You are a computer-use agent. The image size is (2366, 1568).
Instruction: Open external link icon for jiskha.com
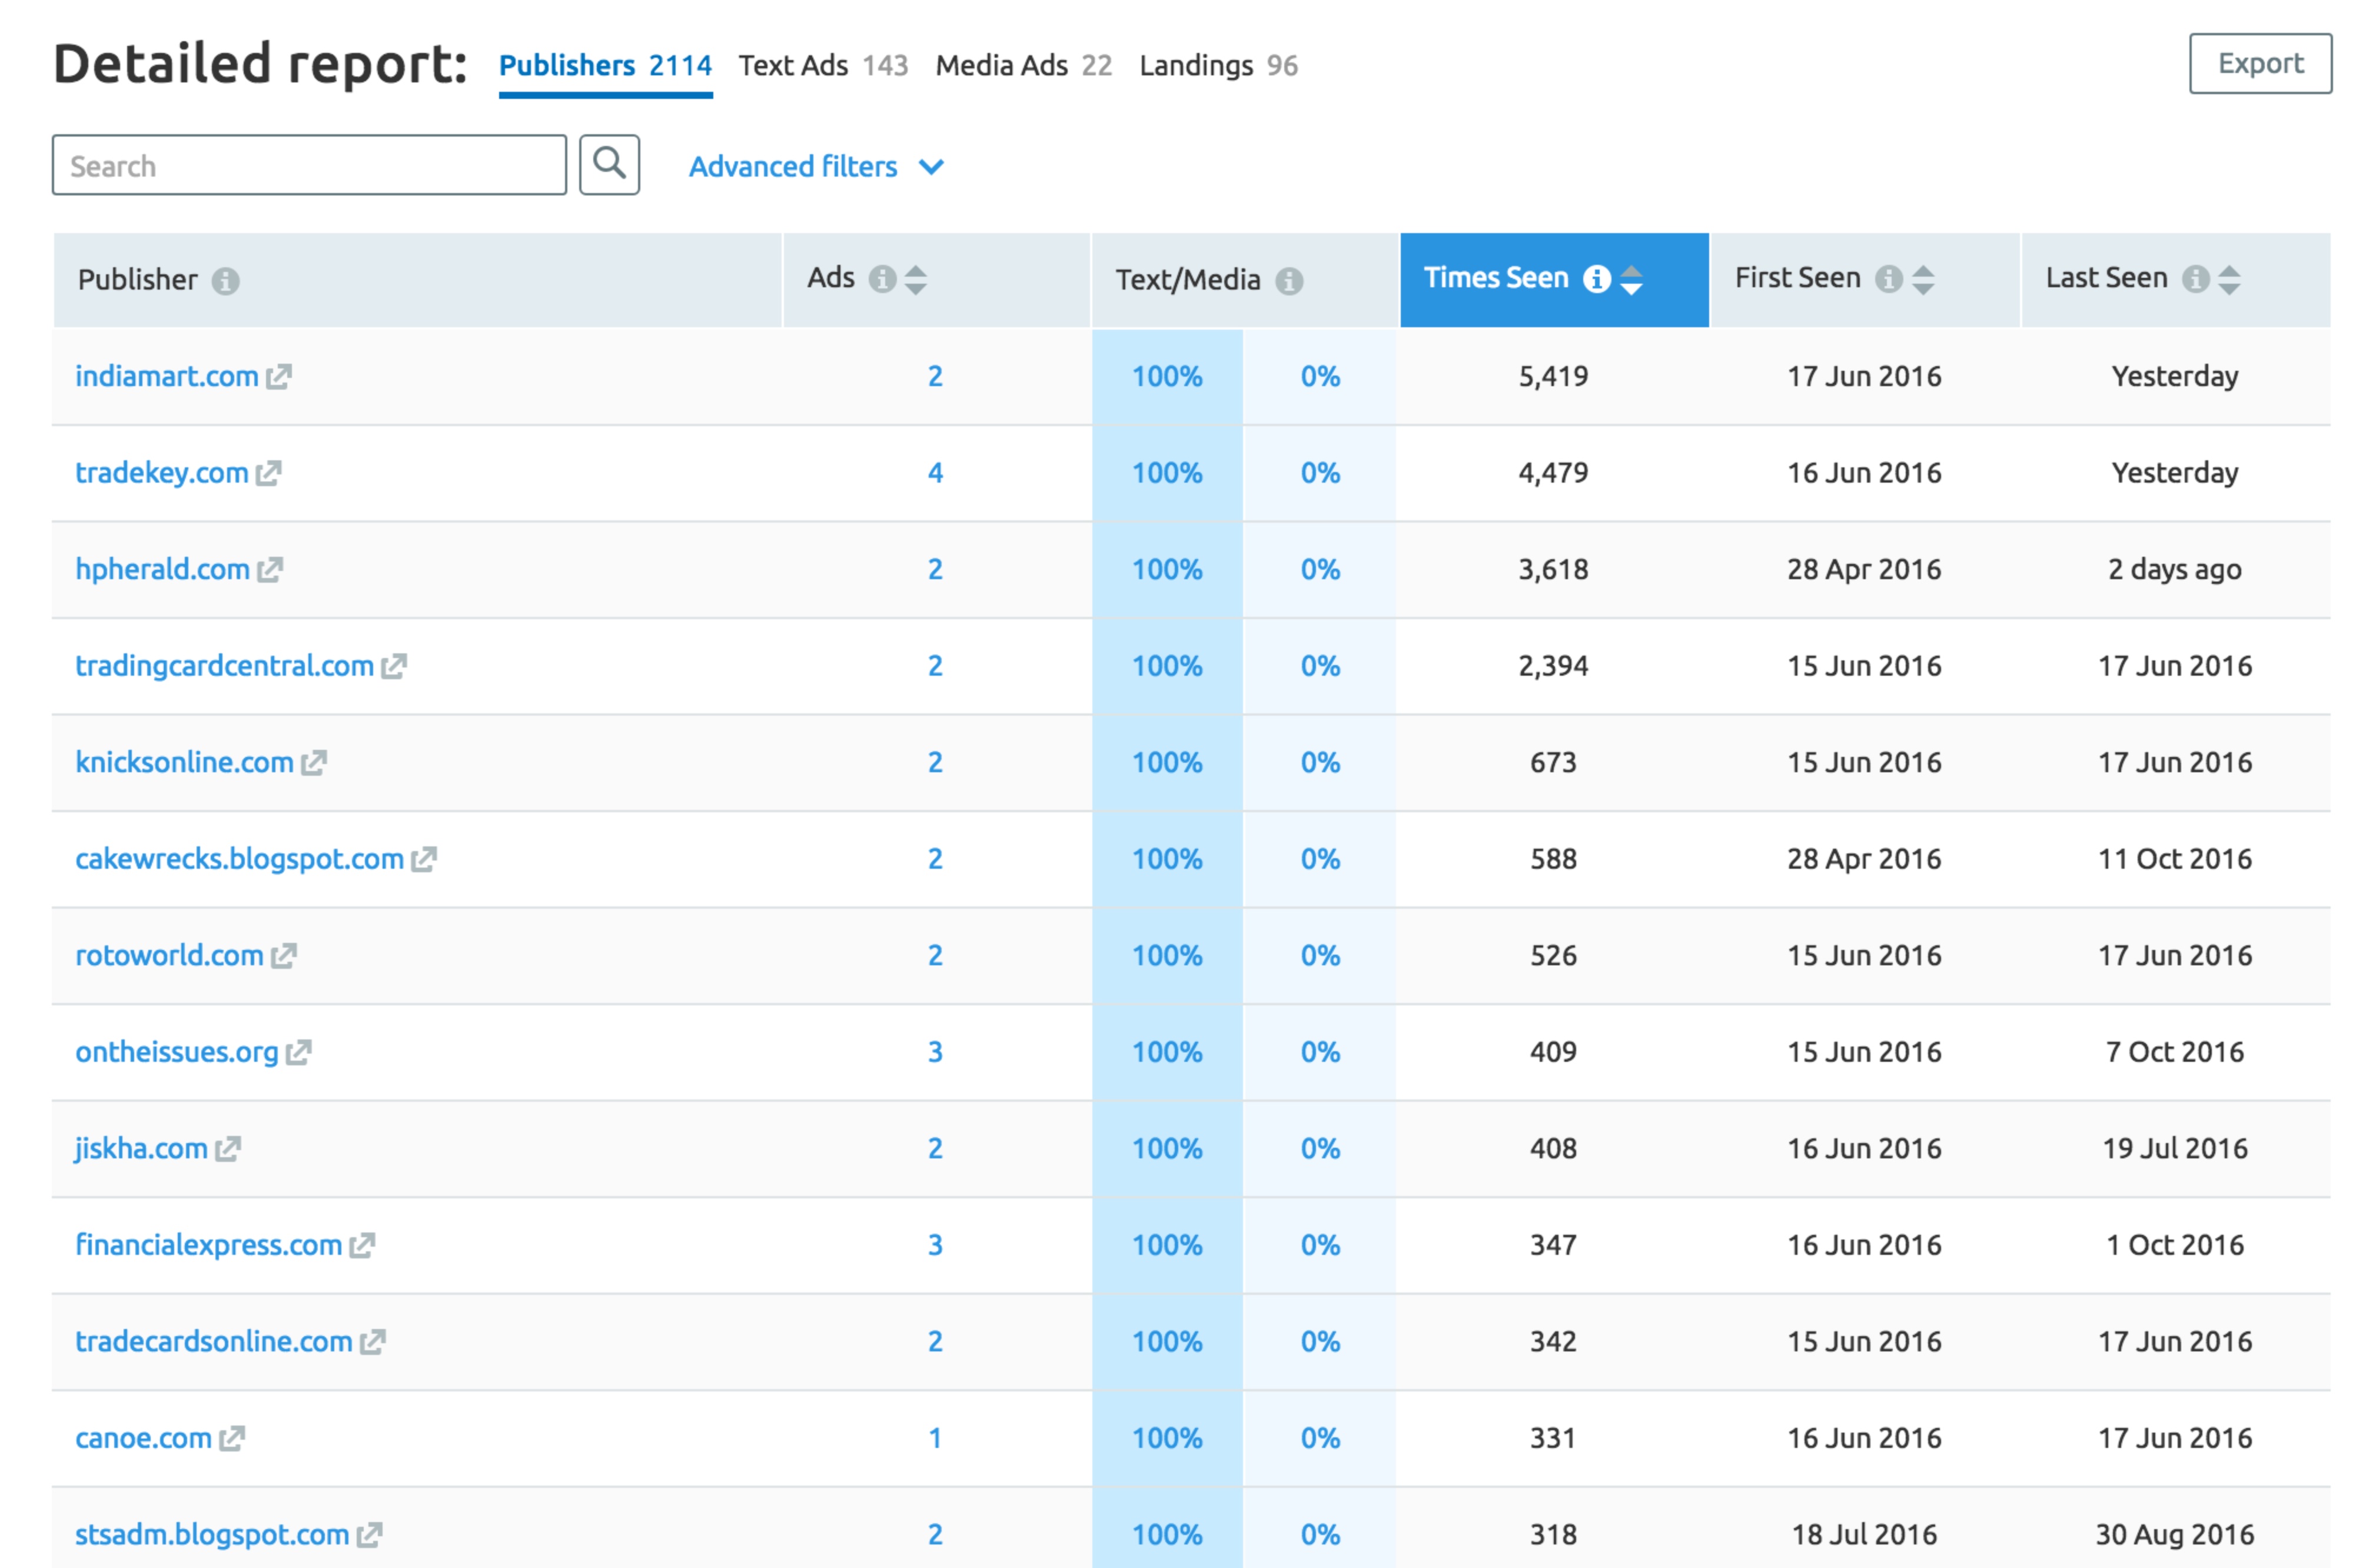(228, 1148)
